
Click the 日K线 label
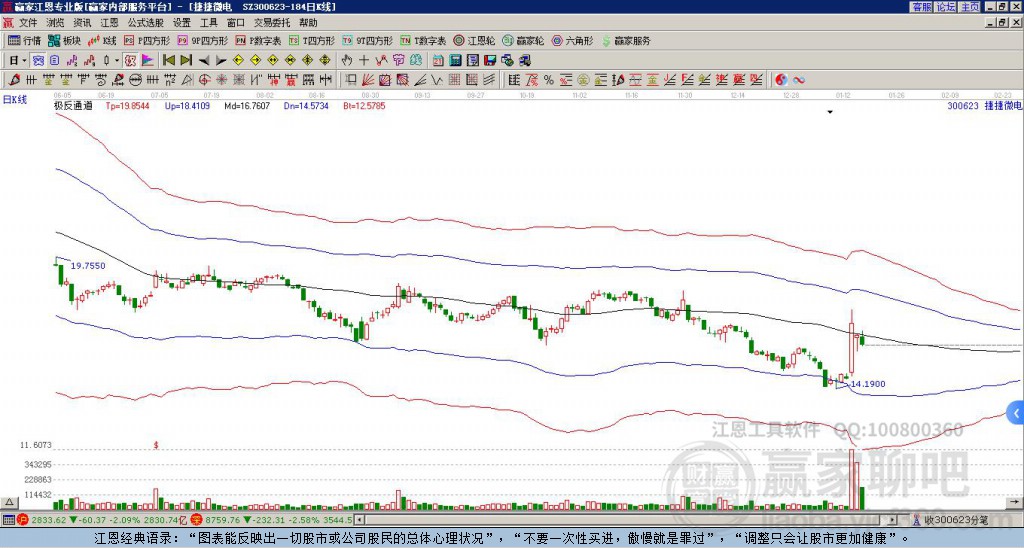coord(15,99)
